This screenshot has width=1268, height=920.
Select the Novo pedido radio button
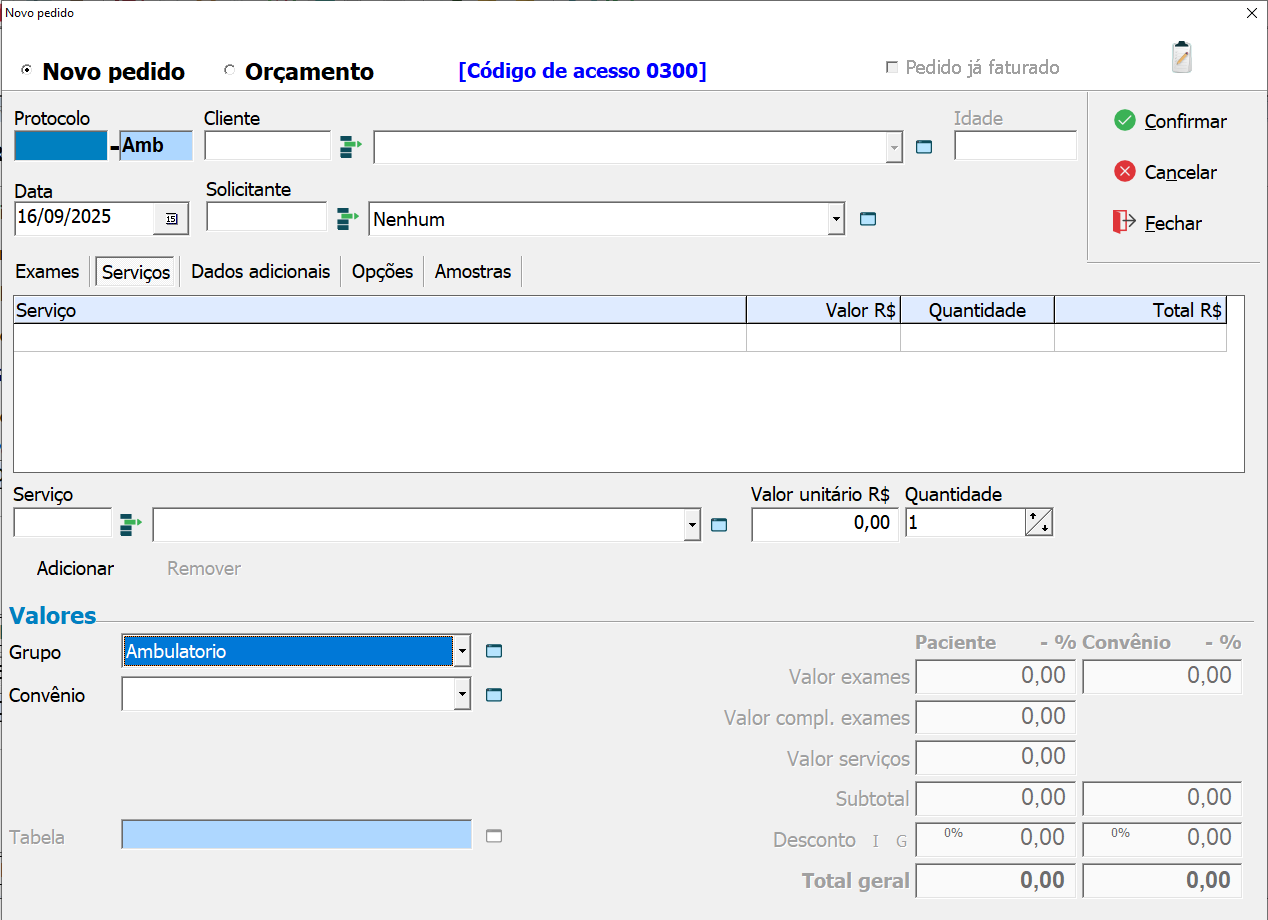26,71
